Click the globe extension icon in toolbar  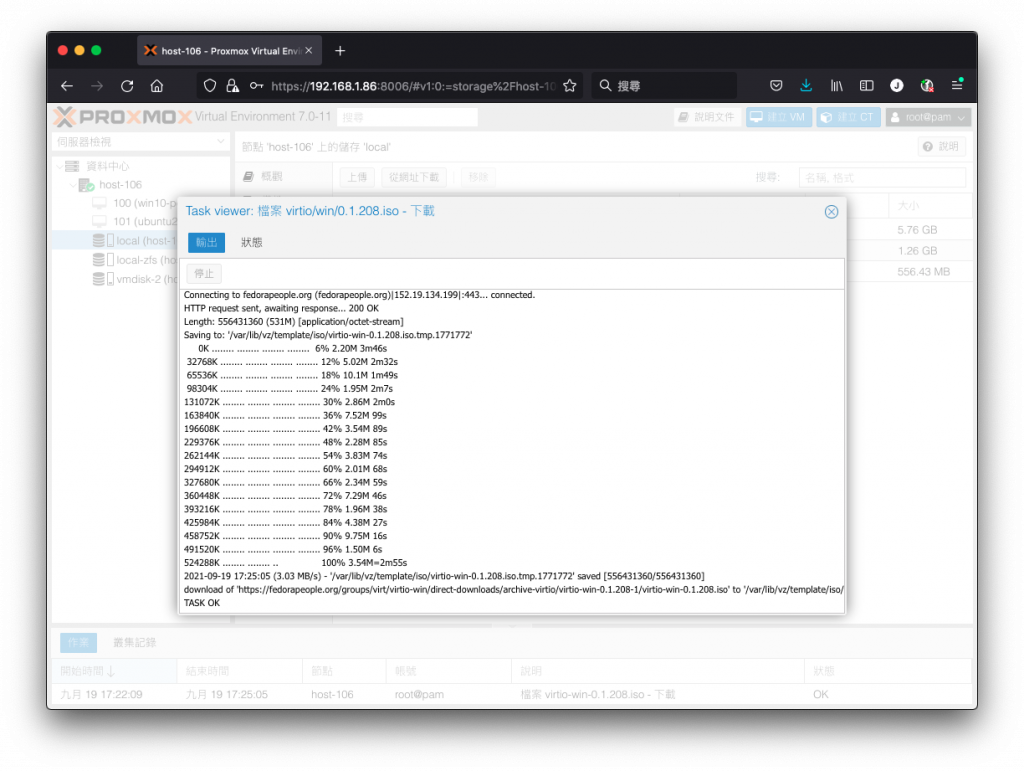927,86
